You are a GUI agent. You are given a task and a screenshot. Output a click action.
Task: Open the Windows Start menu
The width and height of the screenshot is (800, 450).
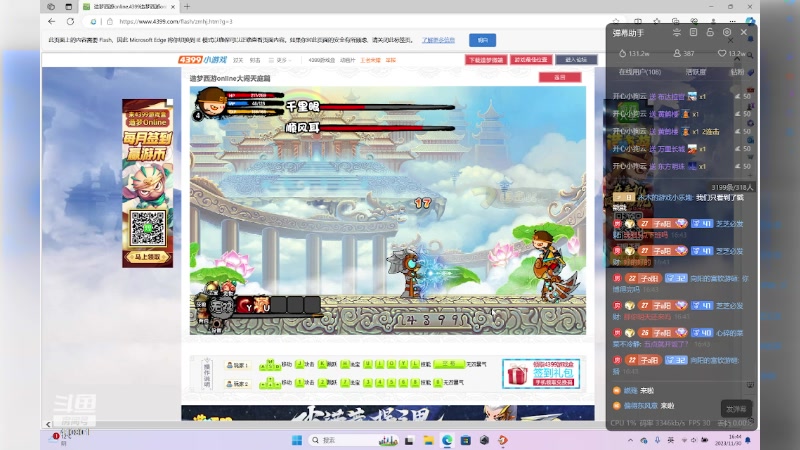[x=296, y=440]
